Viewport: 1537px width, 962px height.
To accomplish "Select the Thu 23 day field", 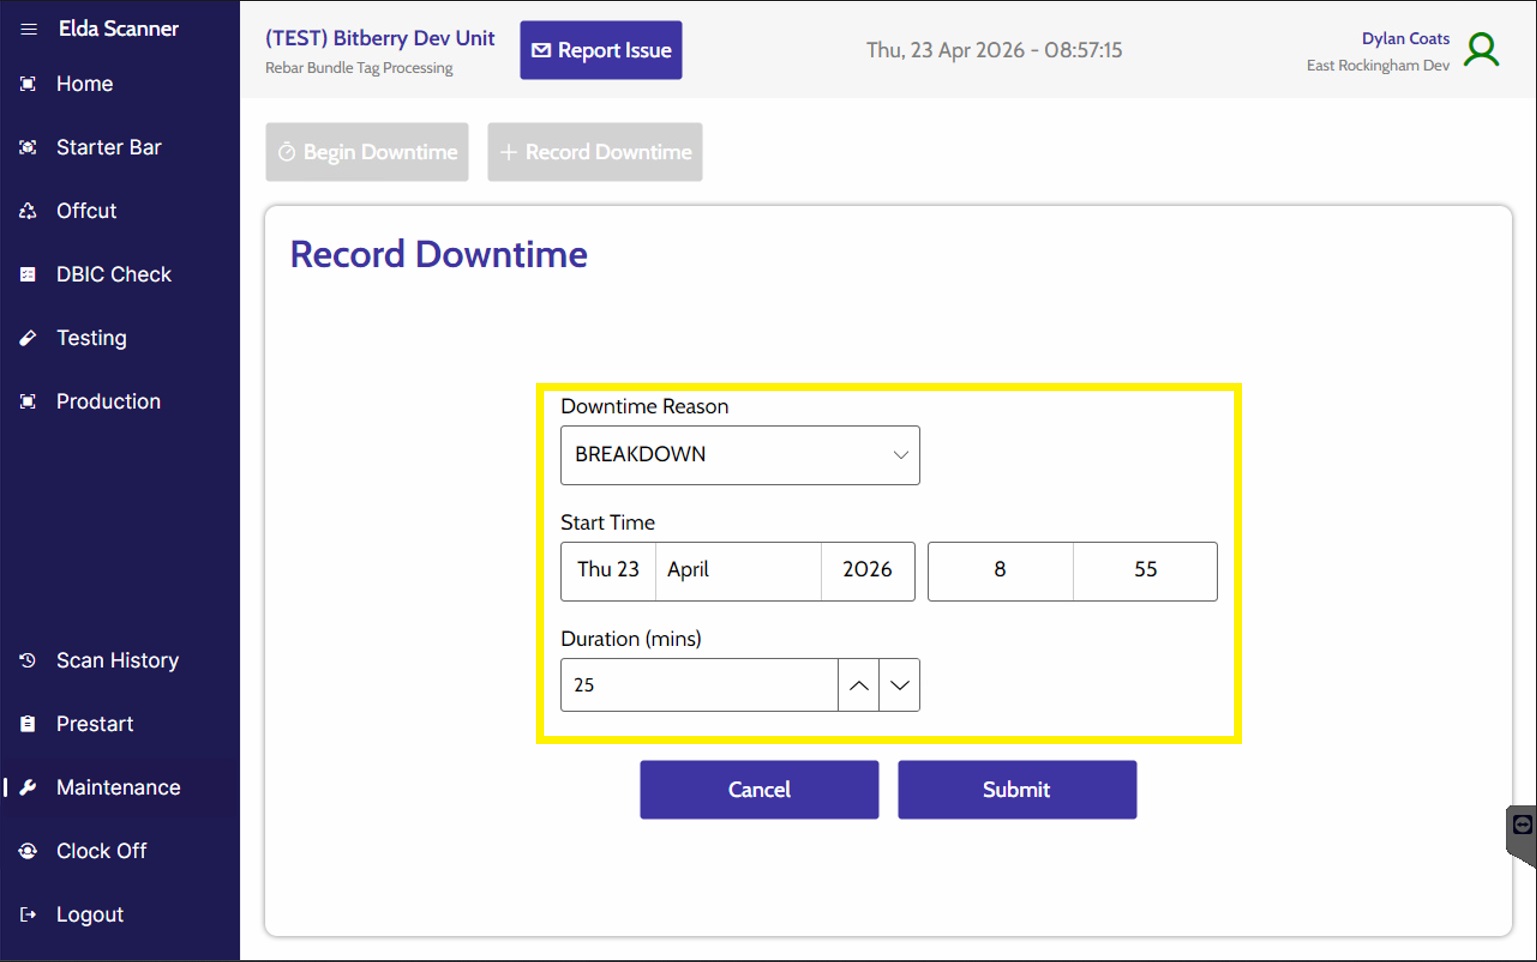I will (608, 571).
